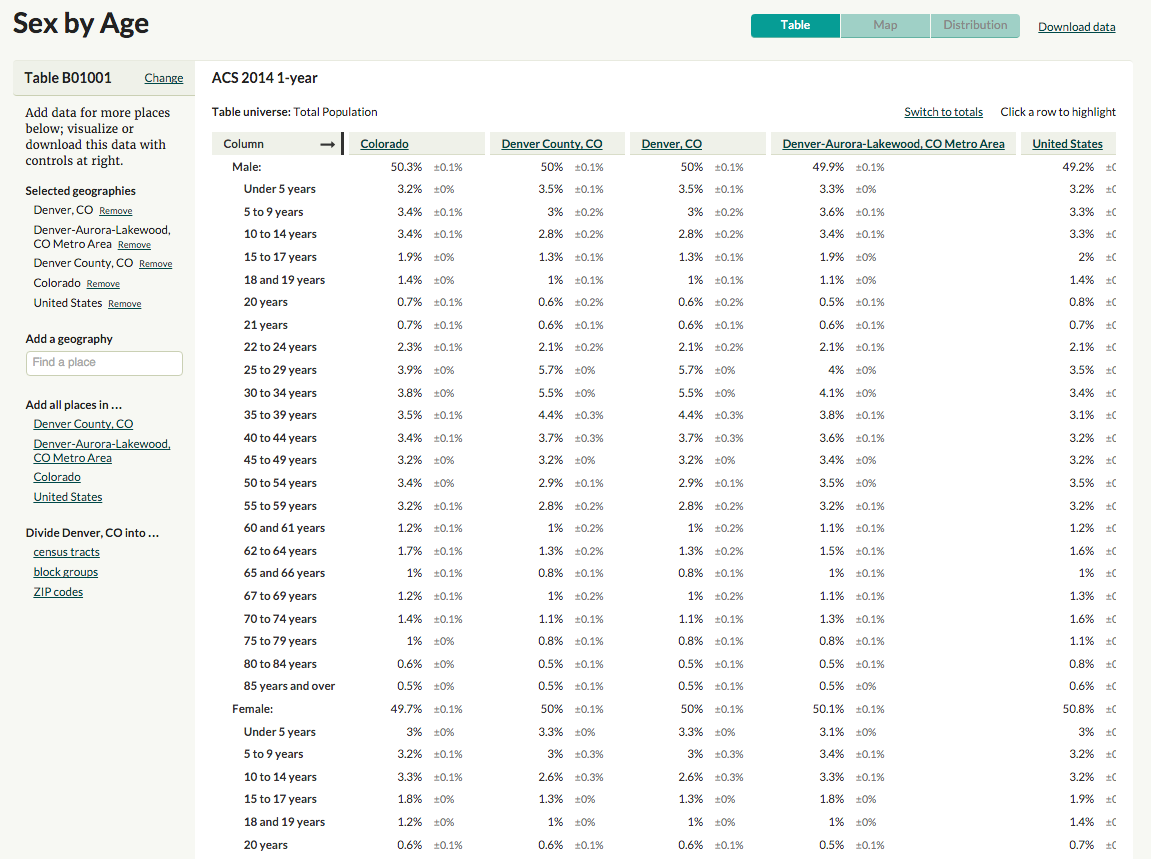Click the Download data link
The height and width of the screenshot is (859, 1151).
tap(1076, 27)
